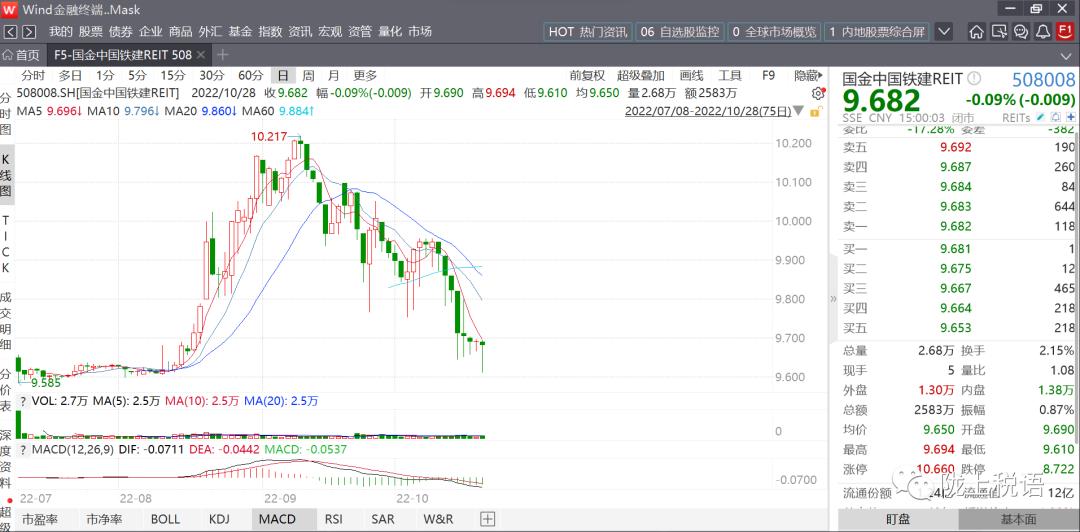Viewport: 1080px width, 532px height.
Task: Select the 30分 period
Action: click(x=211, y=76)
